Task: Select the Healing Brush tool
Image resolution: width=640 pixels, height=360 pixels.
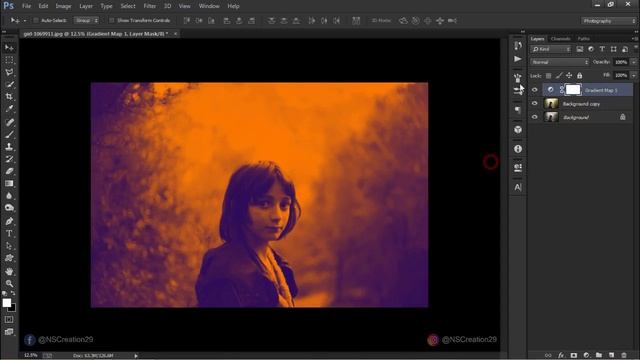Action: 9,122
